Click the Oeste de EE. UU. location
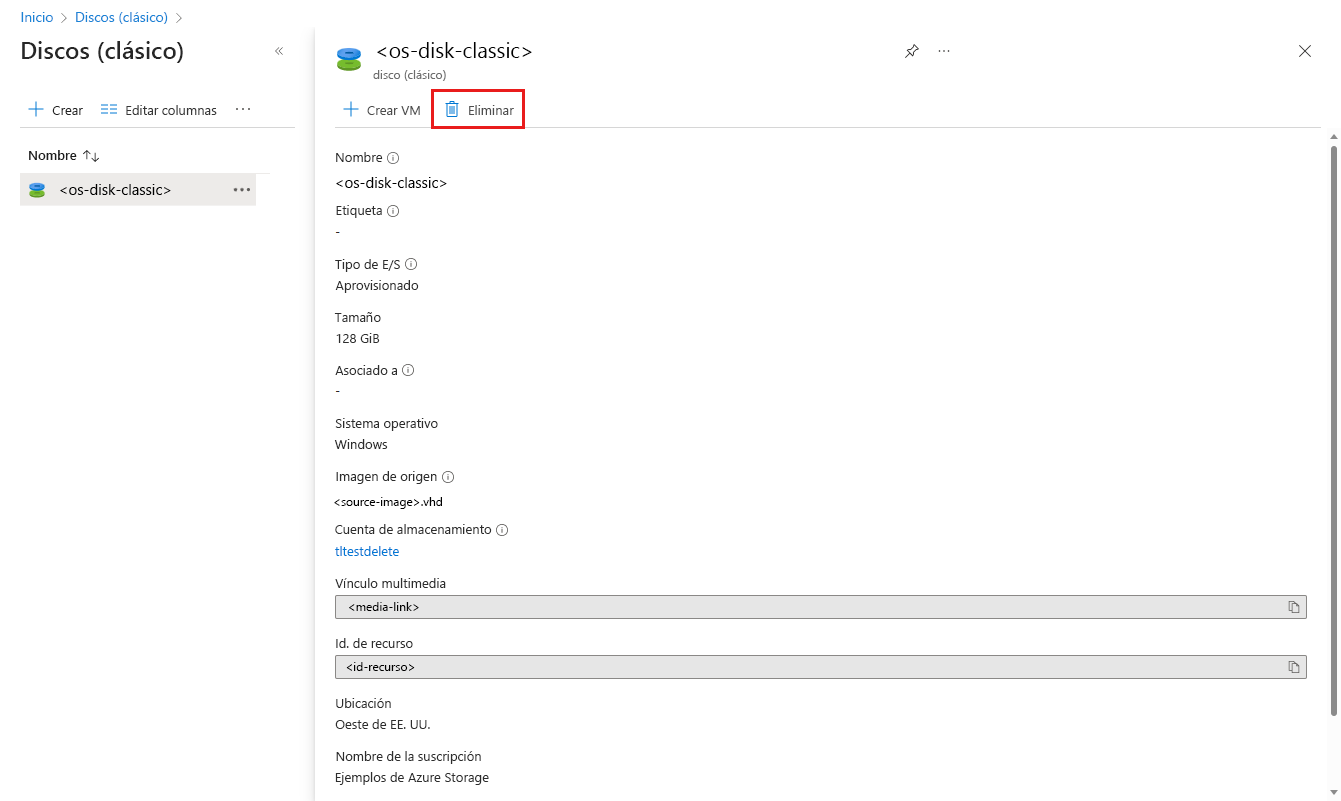The image size is (1341, 801). click(x=383, y=724)
